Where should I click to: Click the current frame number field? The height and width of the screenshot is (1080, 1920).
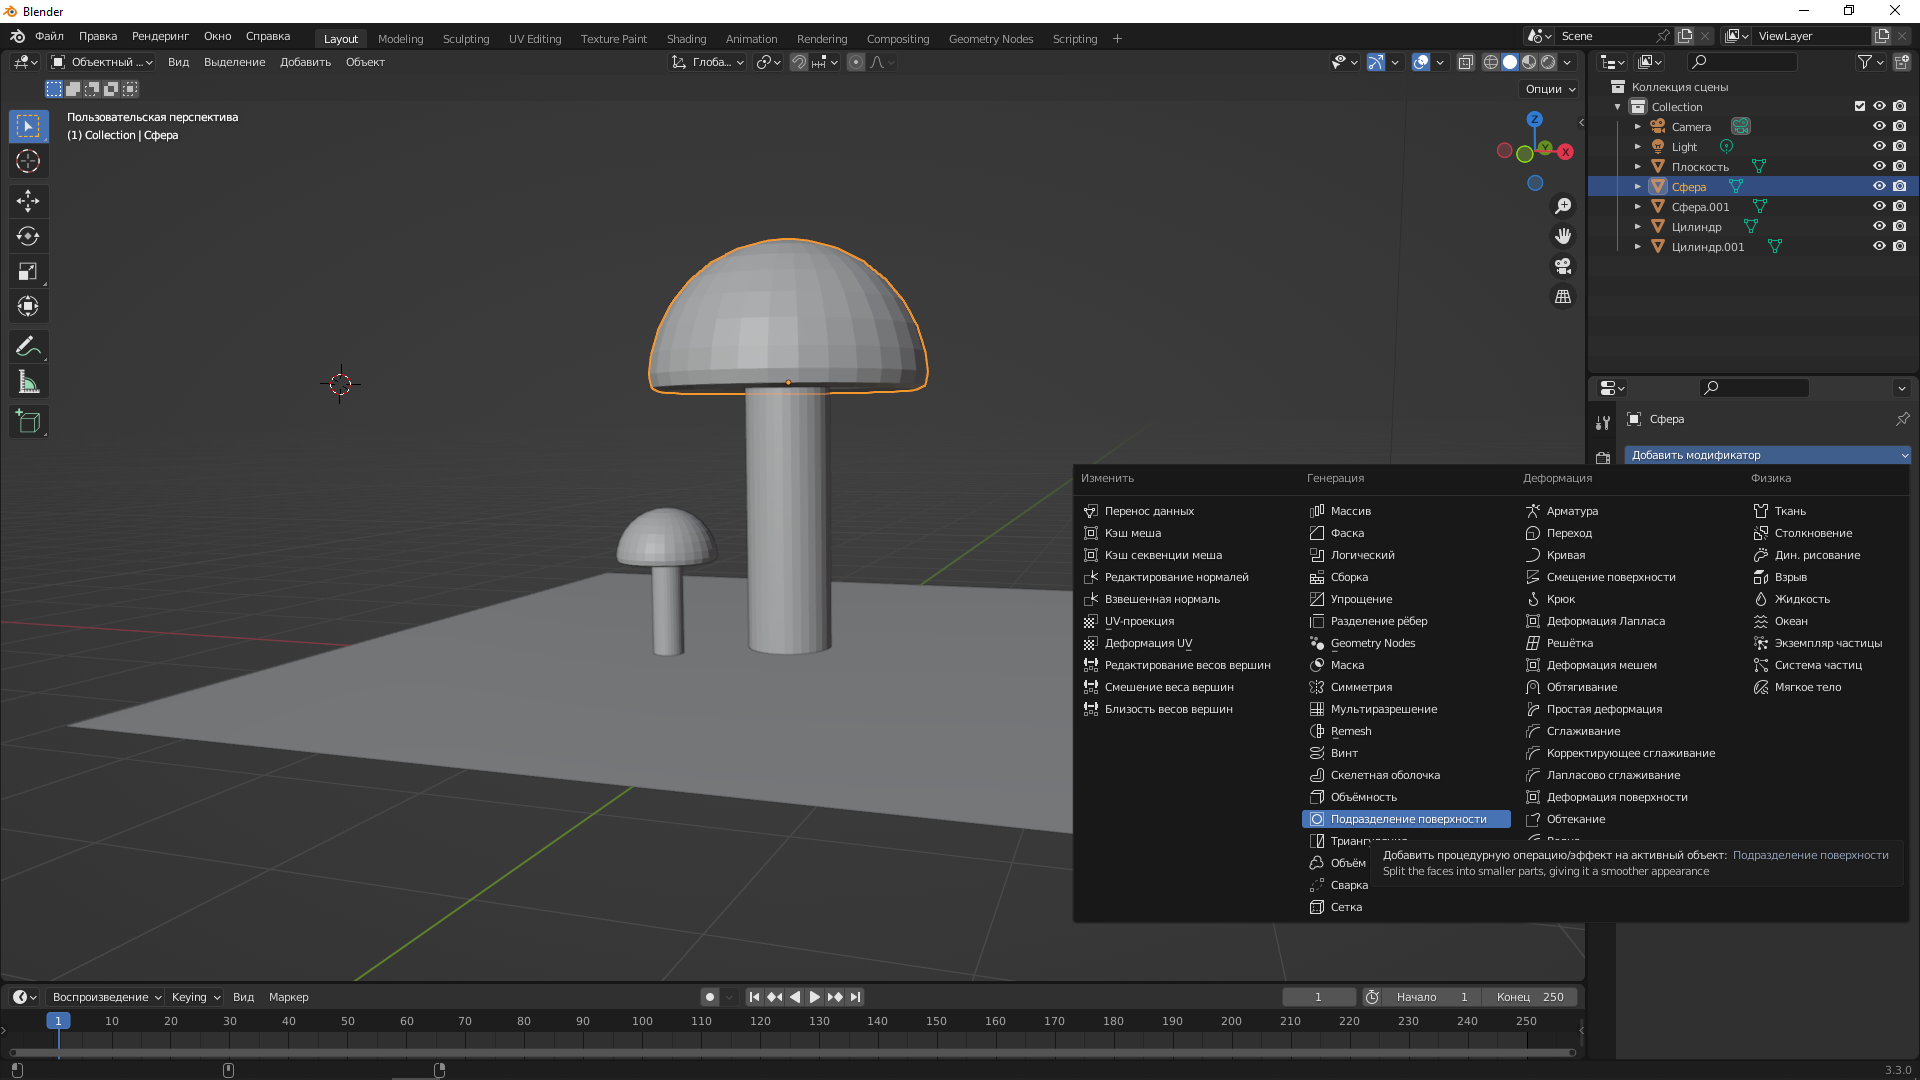(x=1318, y=997)
